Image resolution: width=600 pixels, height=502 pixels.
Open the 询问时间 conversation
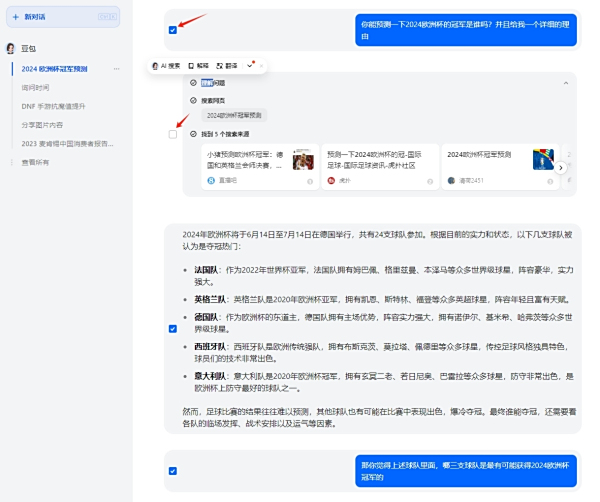tap(35, 88)
